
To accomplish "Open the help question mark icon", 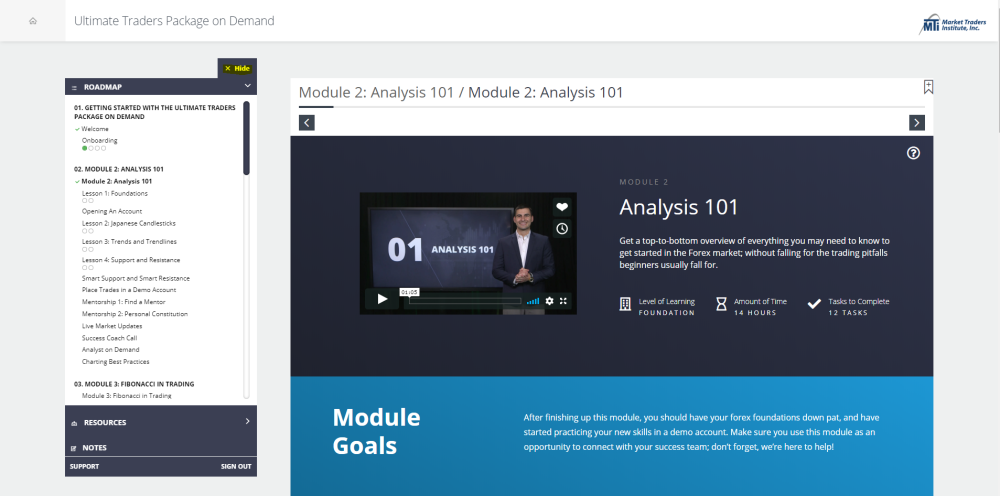I will pos(913,153).
